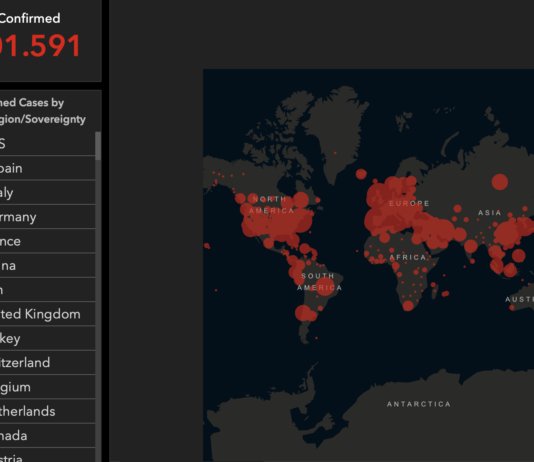Select the United Kingdom country row
The height and width of the screenshot is (462, 534).
[47, 314]
